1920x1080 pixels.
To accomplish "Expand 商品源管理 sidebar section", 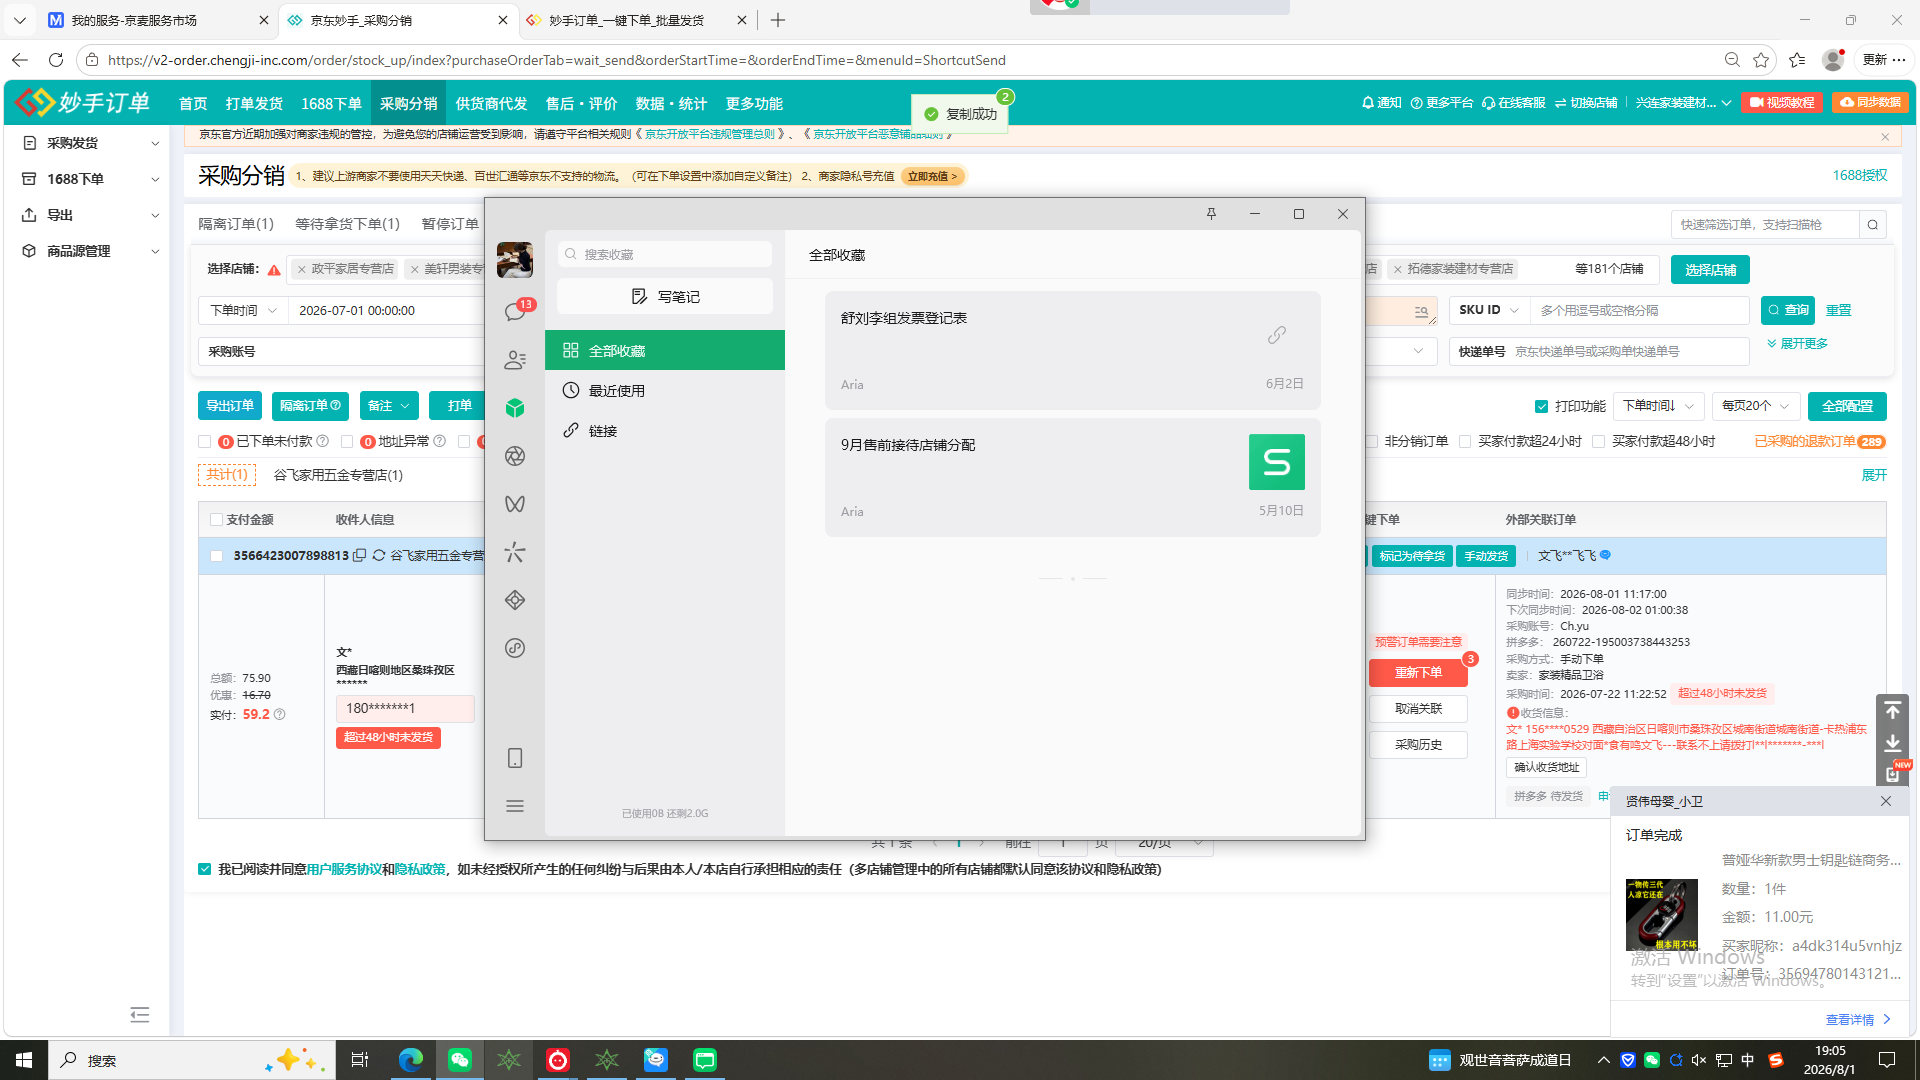I will pyautogui.click(x=91, y=251).
